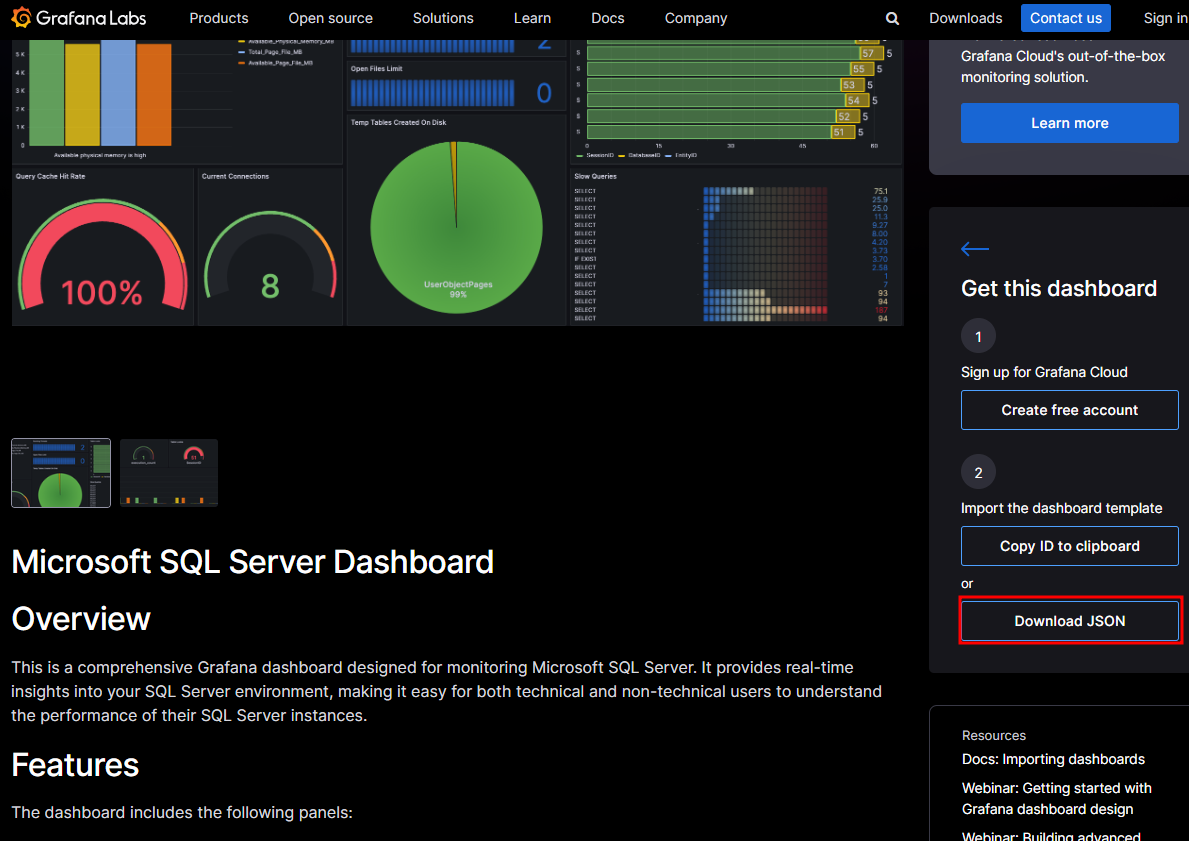Click the blue Learn more button
The width and height of the screenshot is (1189, 841).
1069,123
